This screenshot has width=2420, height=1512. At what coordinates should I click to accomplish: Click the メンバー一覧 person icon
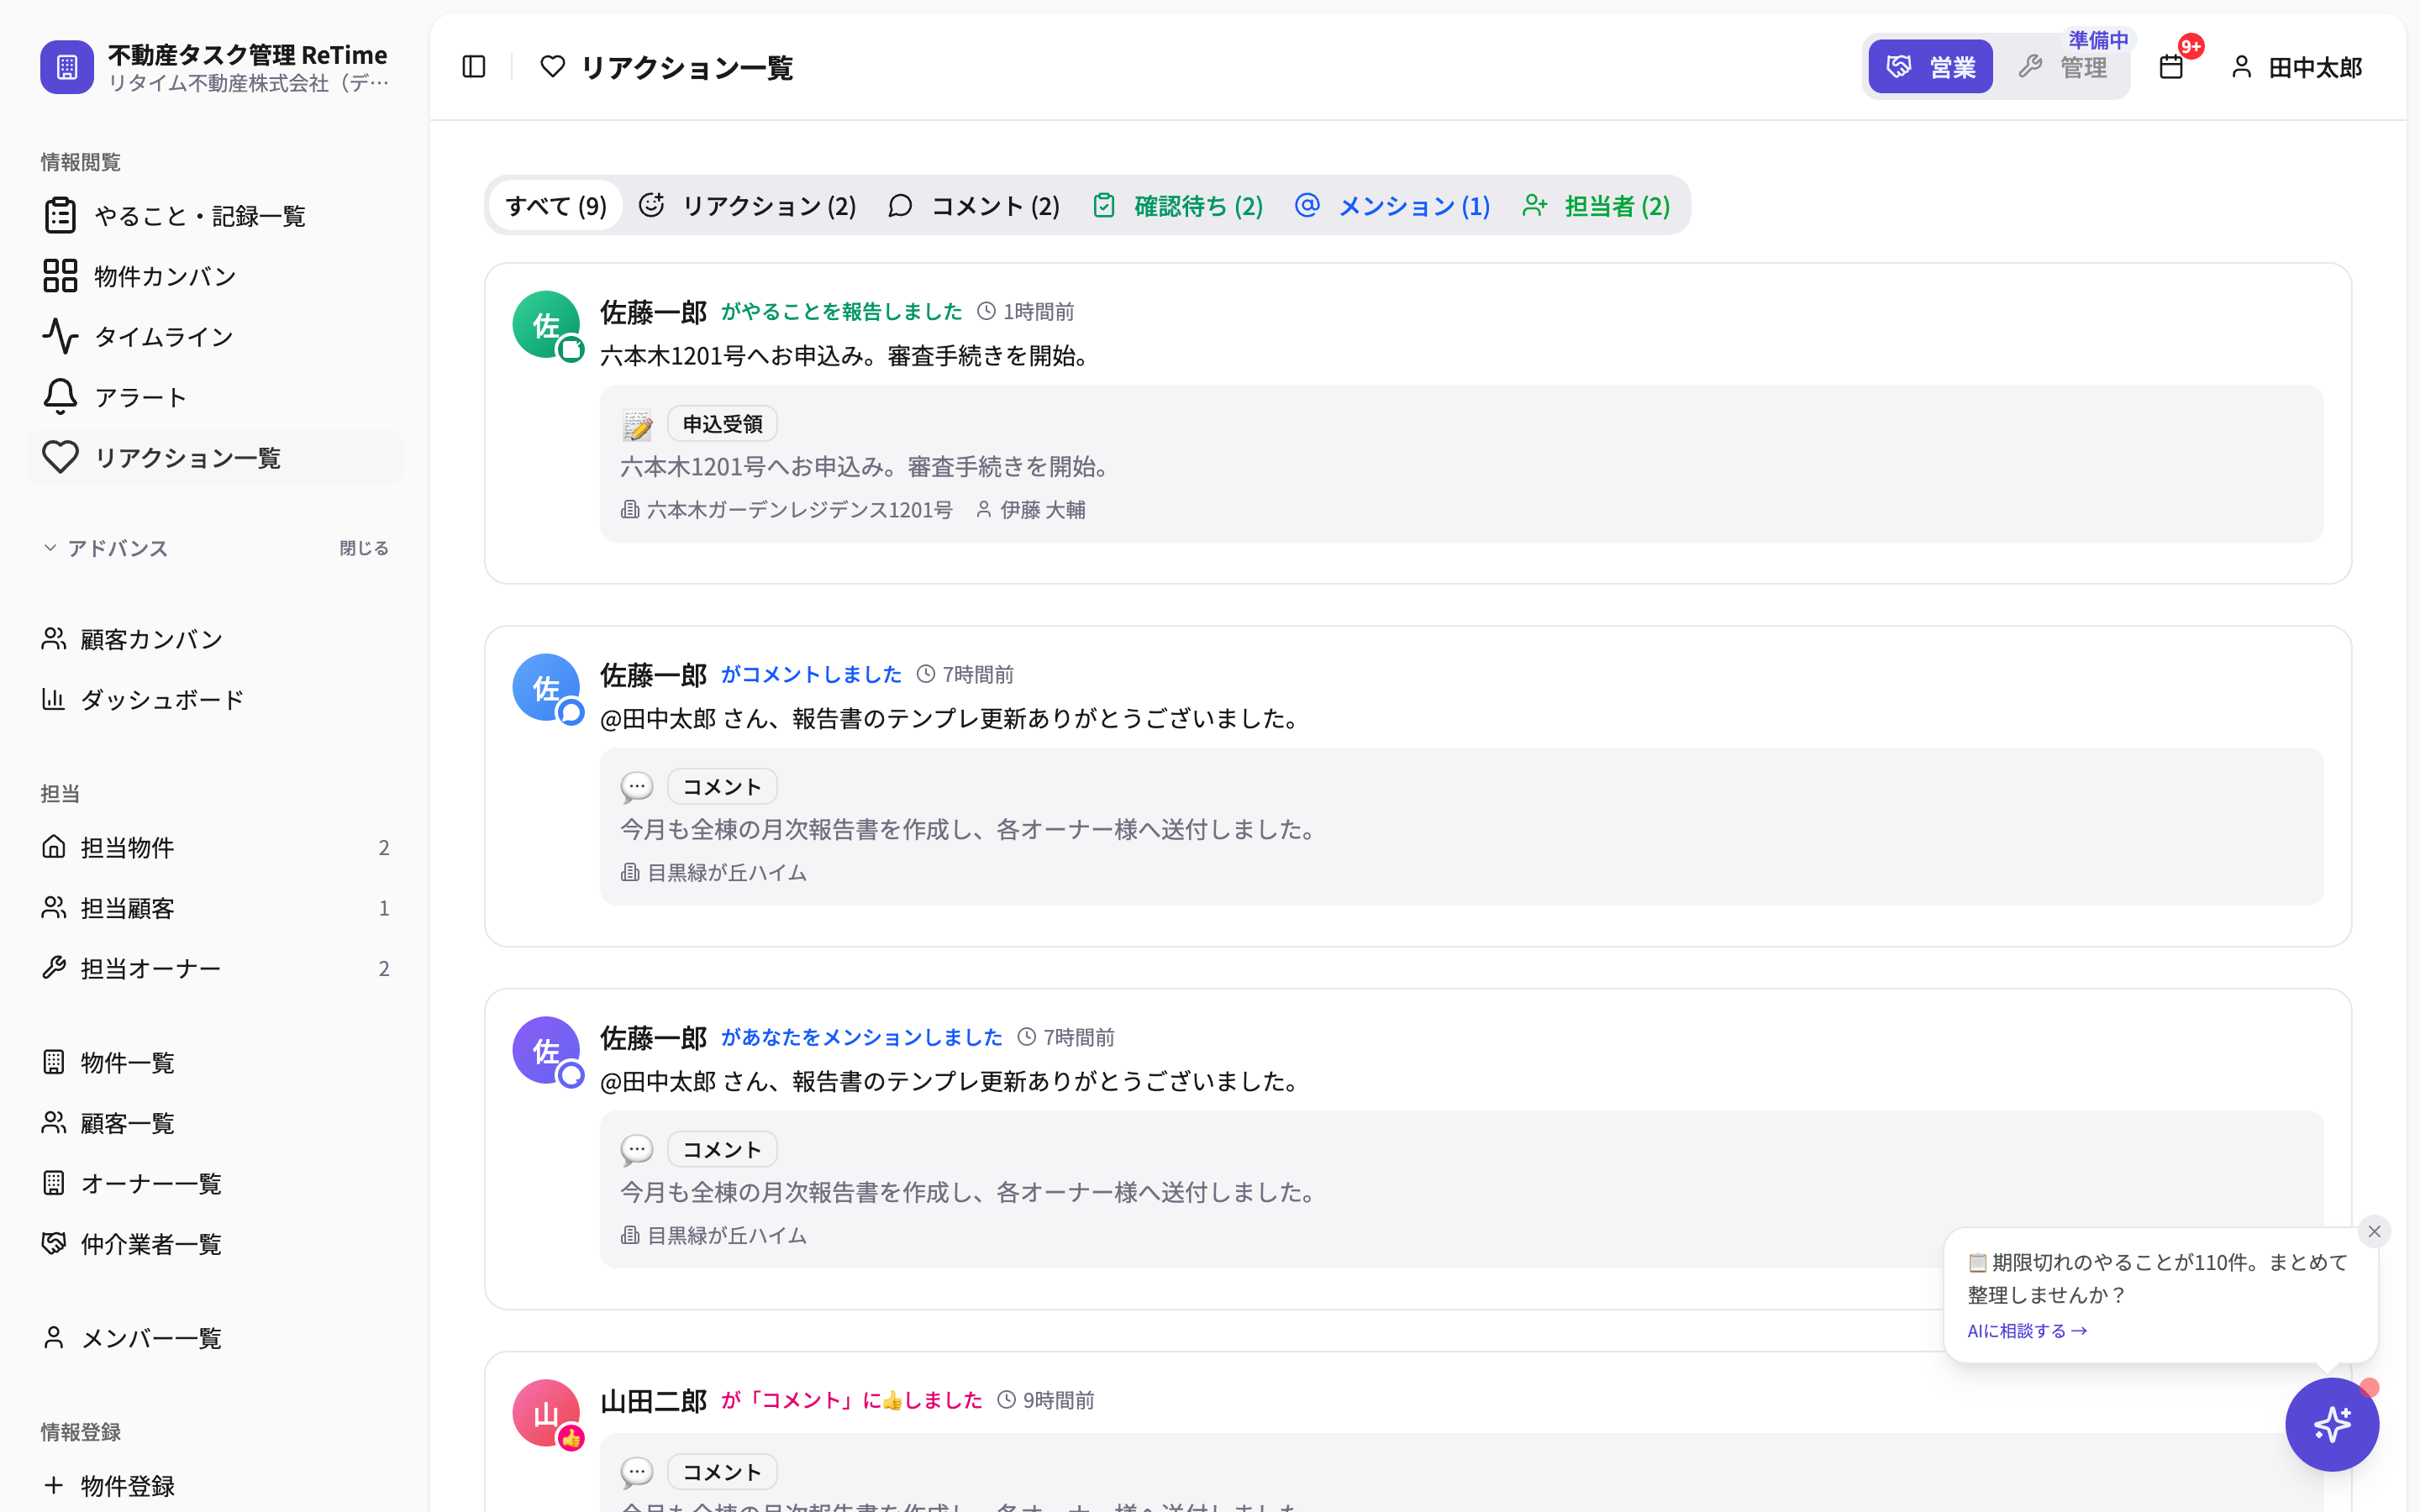pos(54,1338)
